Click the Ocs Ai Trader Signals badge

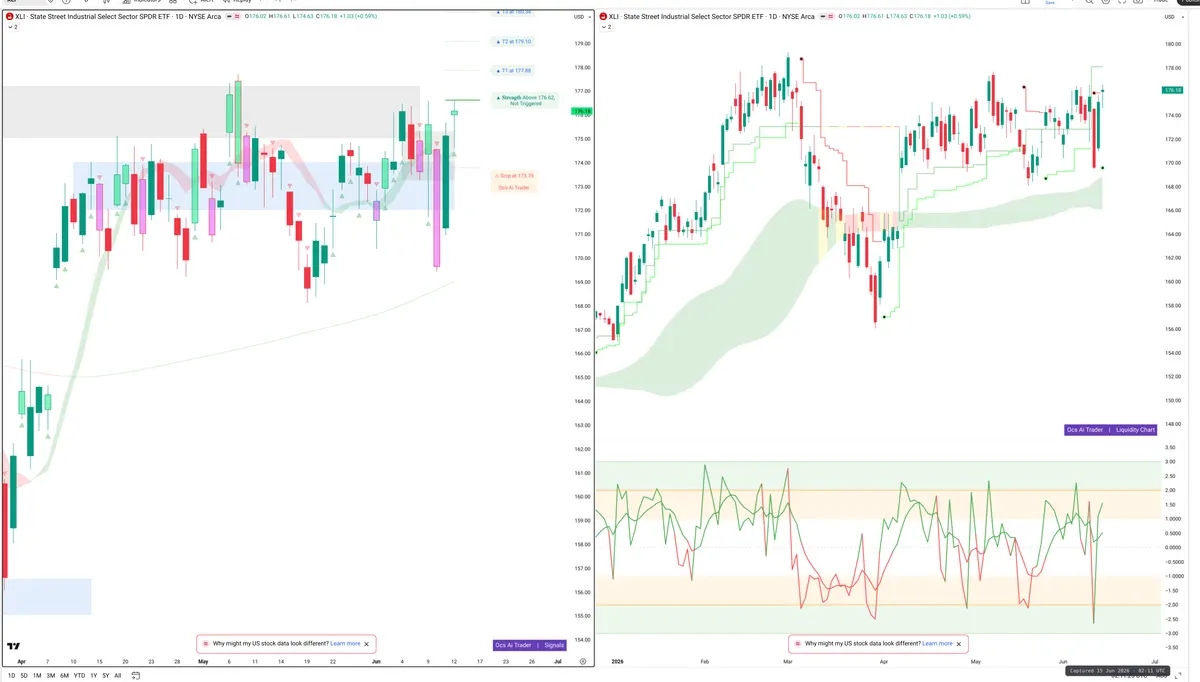tap(530, 645)
